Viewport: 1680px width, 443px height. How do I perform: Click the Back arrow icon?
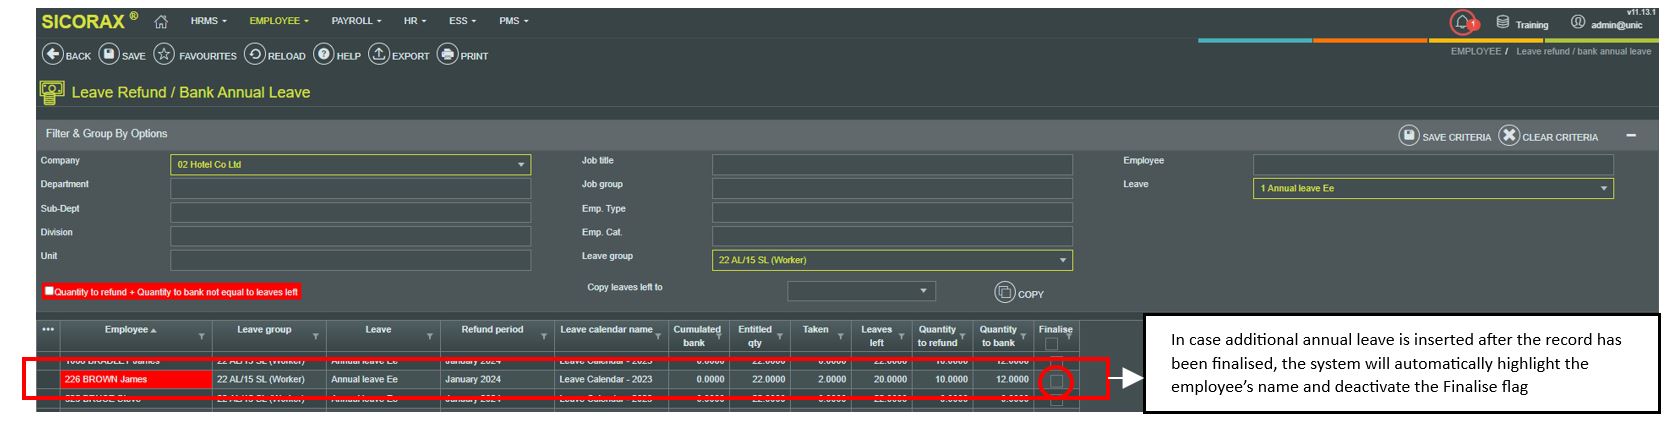[x=53, y=55]
